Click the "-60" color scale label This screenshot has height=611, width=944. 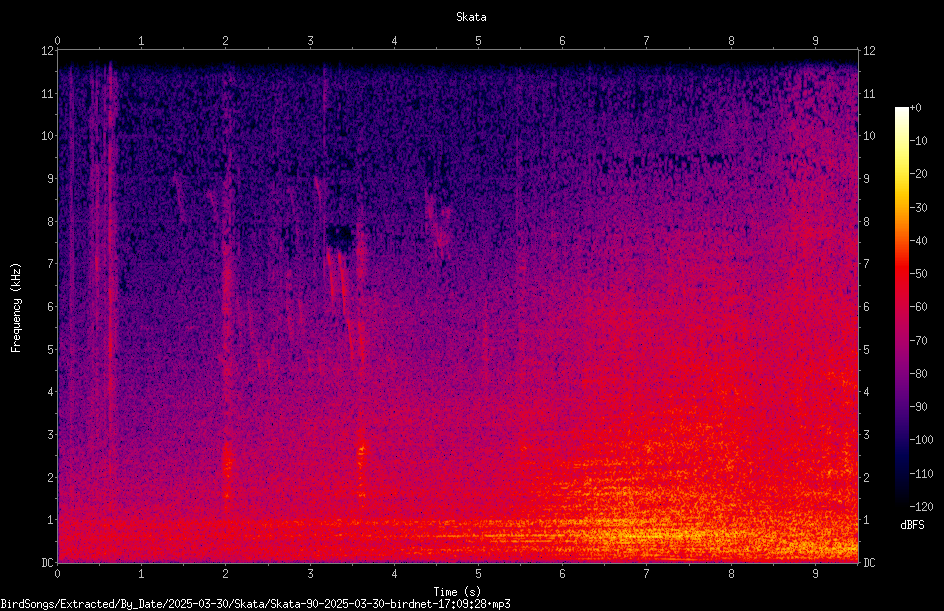tap(918, 307)
